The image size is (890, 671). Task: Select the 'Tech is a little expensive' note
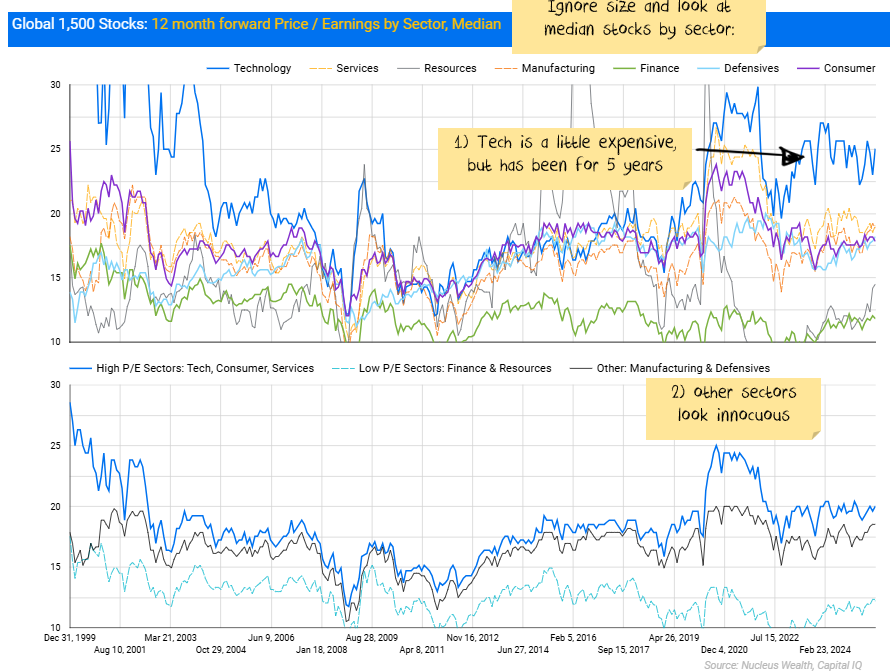pyautogui.click(x=565, y=153)
